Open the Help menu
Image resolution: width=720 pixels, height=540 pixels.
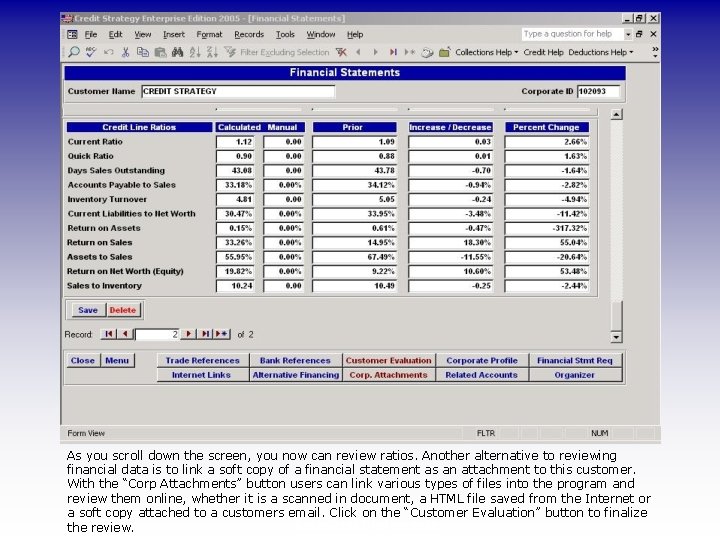click(354, 34)
